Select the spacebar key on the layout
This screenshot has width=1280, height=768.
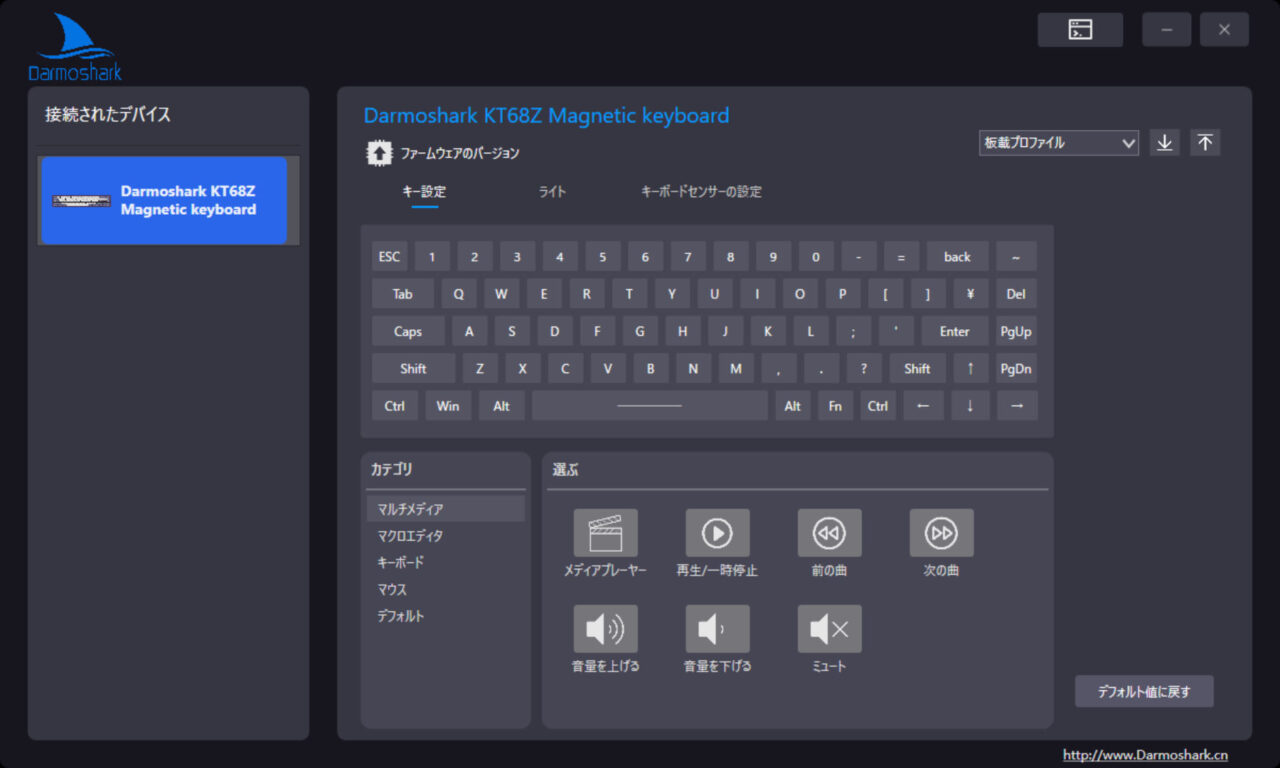pyautogui.click(x=650, y=405)
